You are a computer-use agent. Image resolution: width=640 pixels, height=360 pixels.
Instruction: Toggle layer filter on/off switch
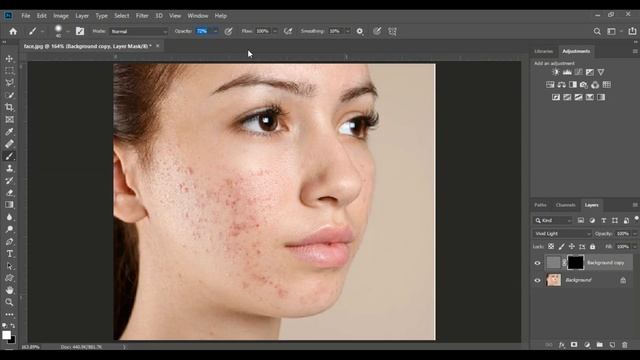636,220
